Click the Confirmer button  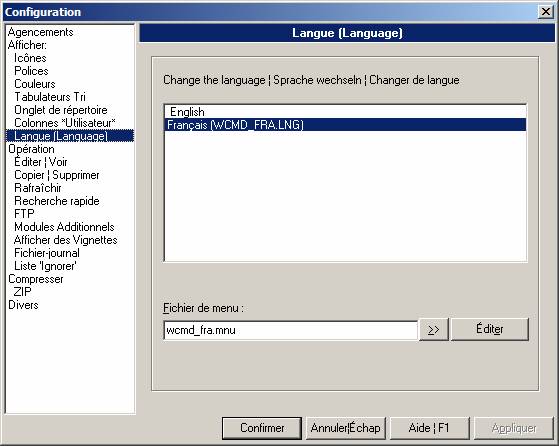coord(262,428)
